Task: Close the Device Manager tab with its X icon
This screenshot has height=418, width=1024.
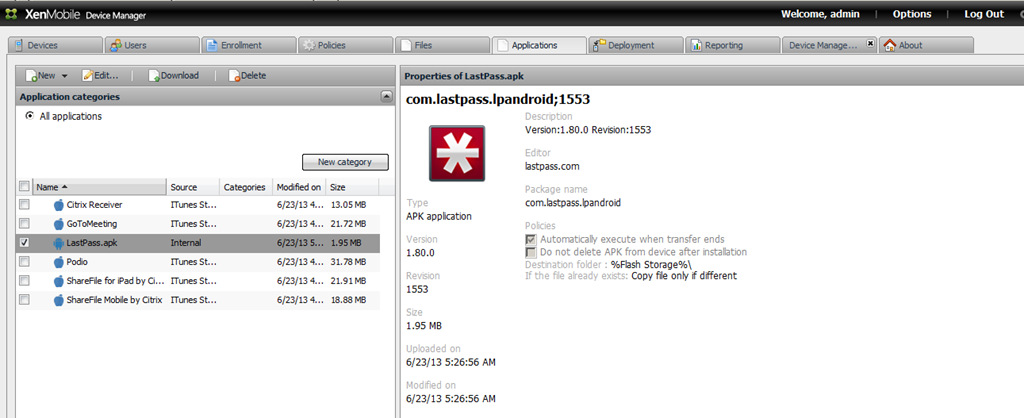Action: point(870,45)
